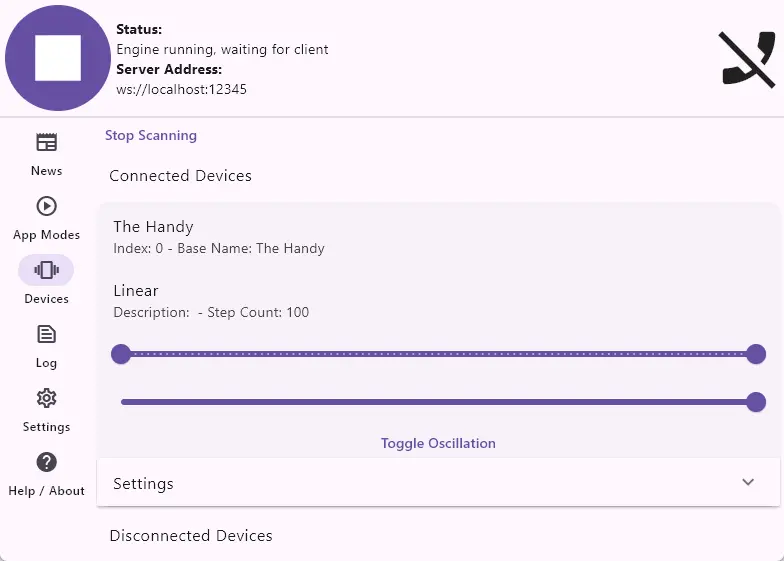Expand the device Settings chevron

748,482
